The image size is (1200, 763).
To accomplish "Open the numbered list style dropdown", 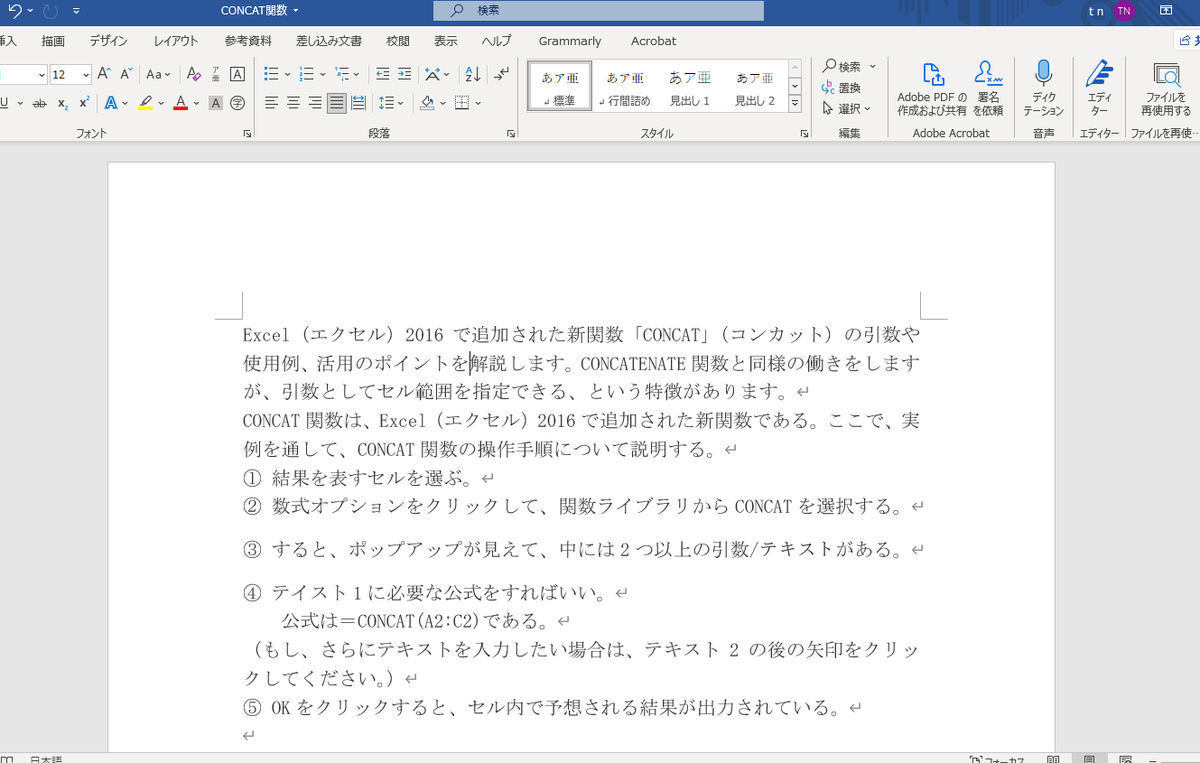I will pos(323,74).
